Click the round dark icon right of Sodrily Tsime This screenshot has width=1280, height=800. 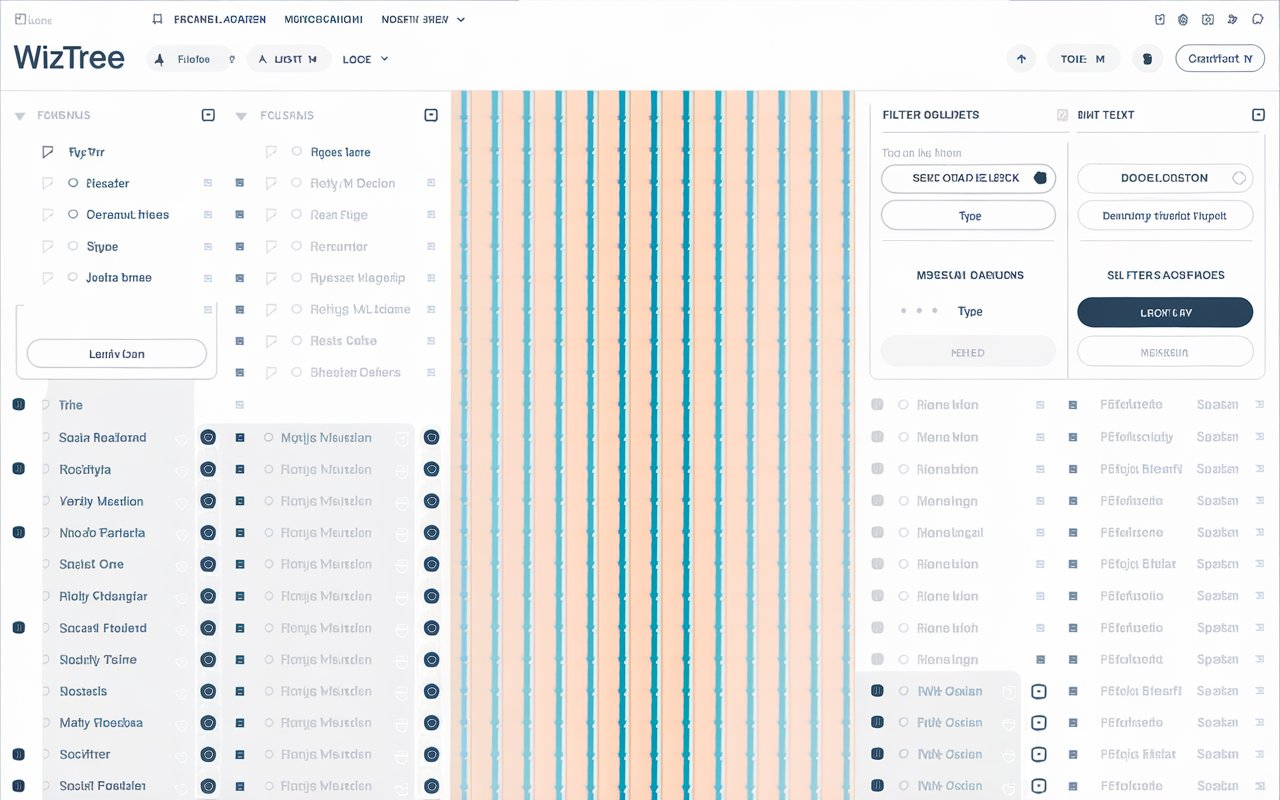click(208, 660)
